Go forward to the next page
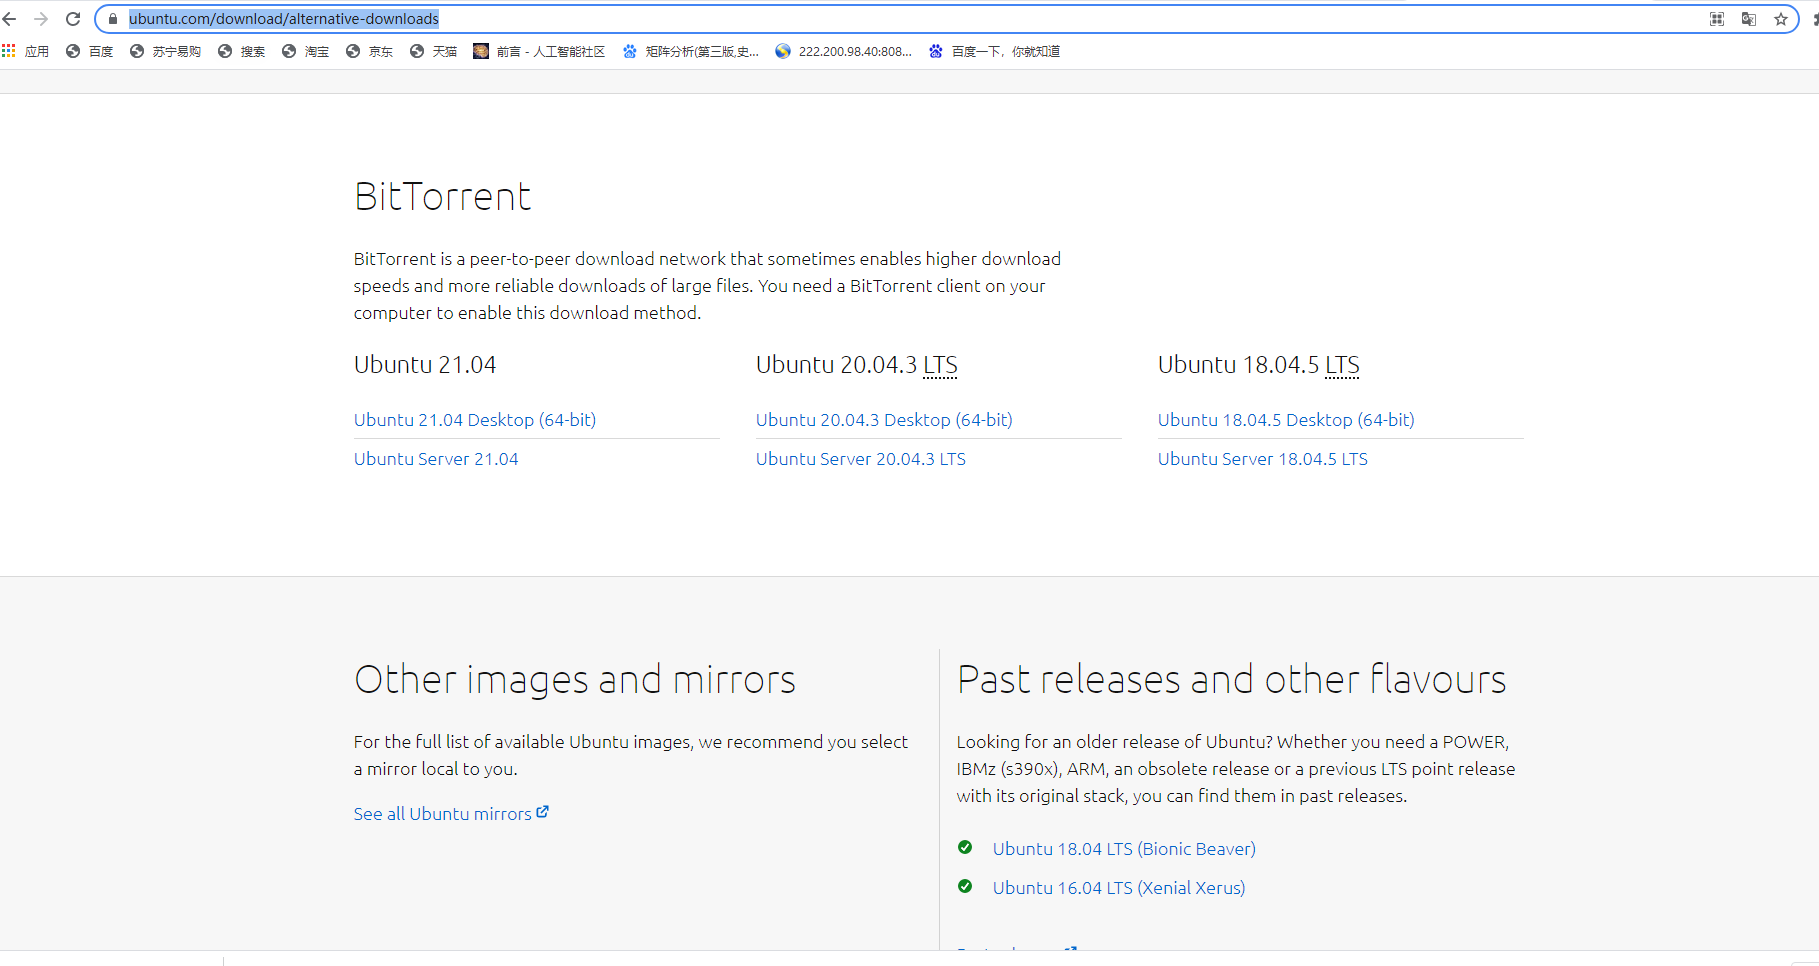The image size is (1819, 966). [x=41, y=19]
